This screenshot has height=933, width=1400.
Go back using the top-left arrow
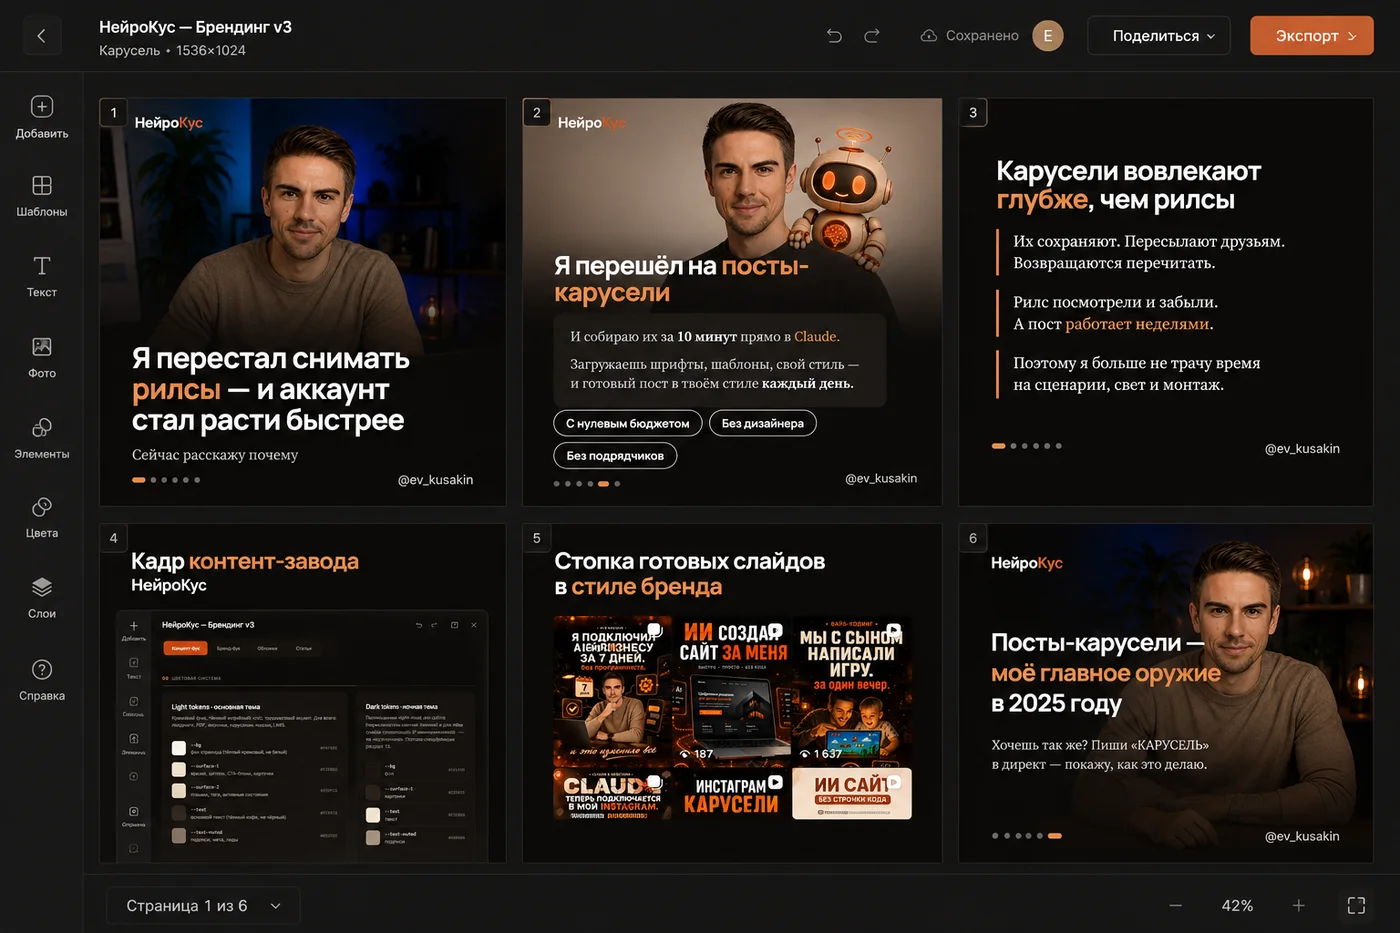point(41,36)
